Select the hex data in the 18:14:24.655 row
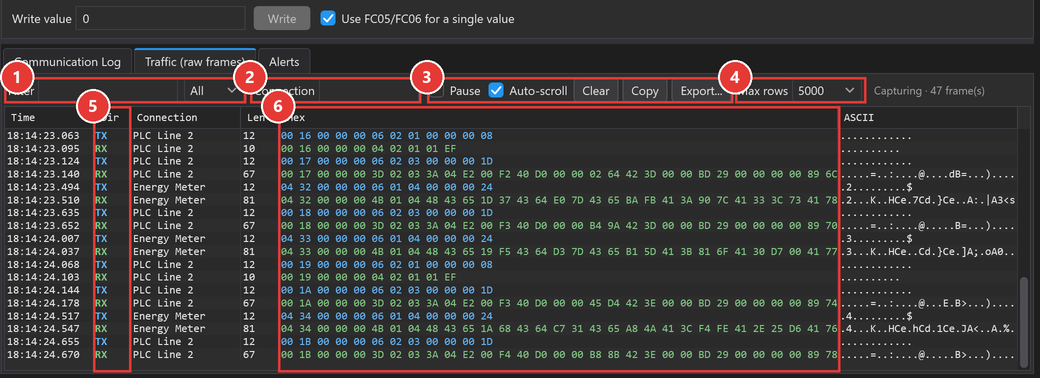 coord(387,342)
